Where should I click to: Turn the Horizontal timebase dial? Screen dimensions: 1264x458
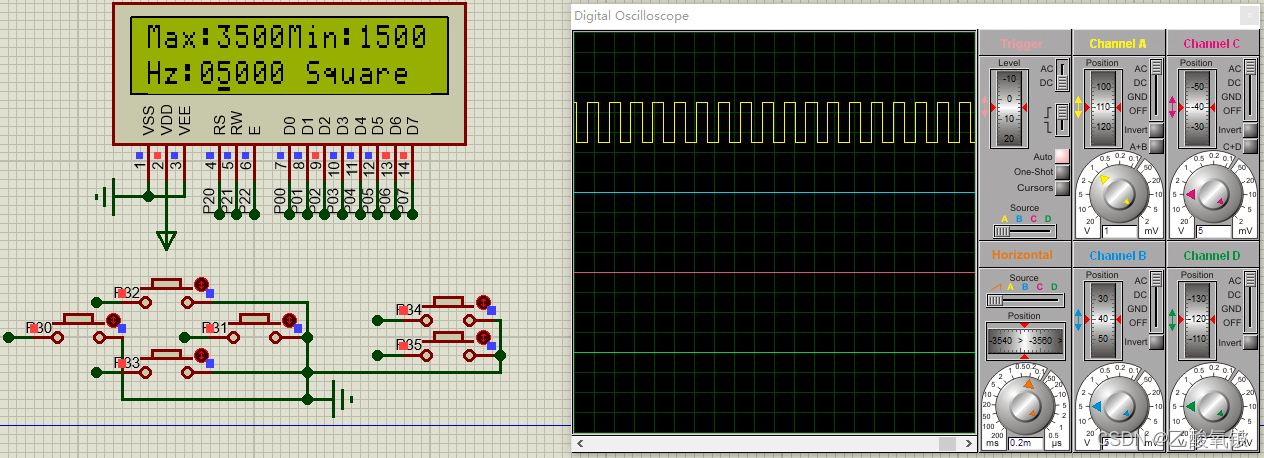coord(1023,405)
